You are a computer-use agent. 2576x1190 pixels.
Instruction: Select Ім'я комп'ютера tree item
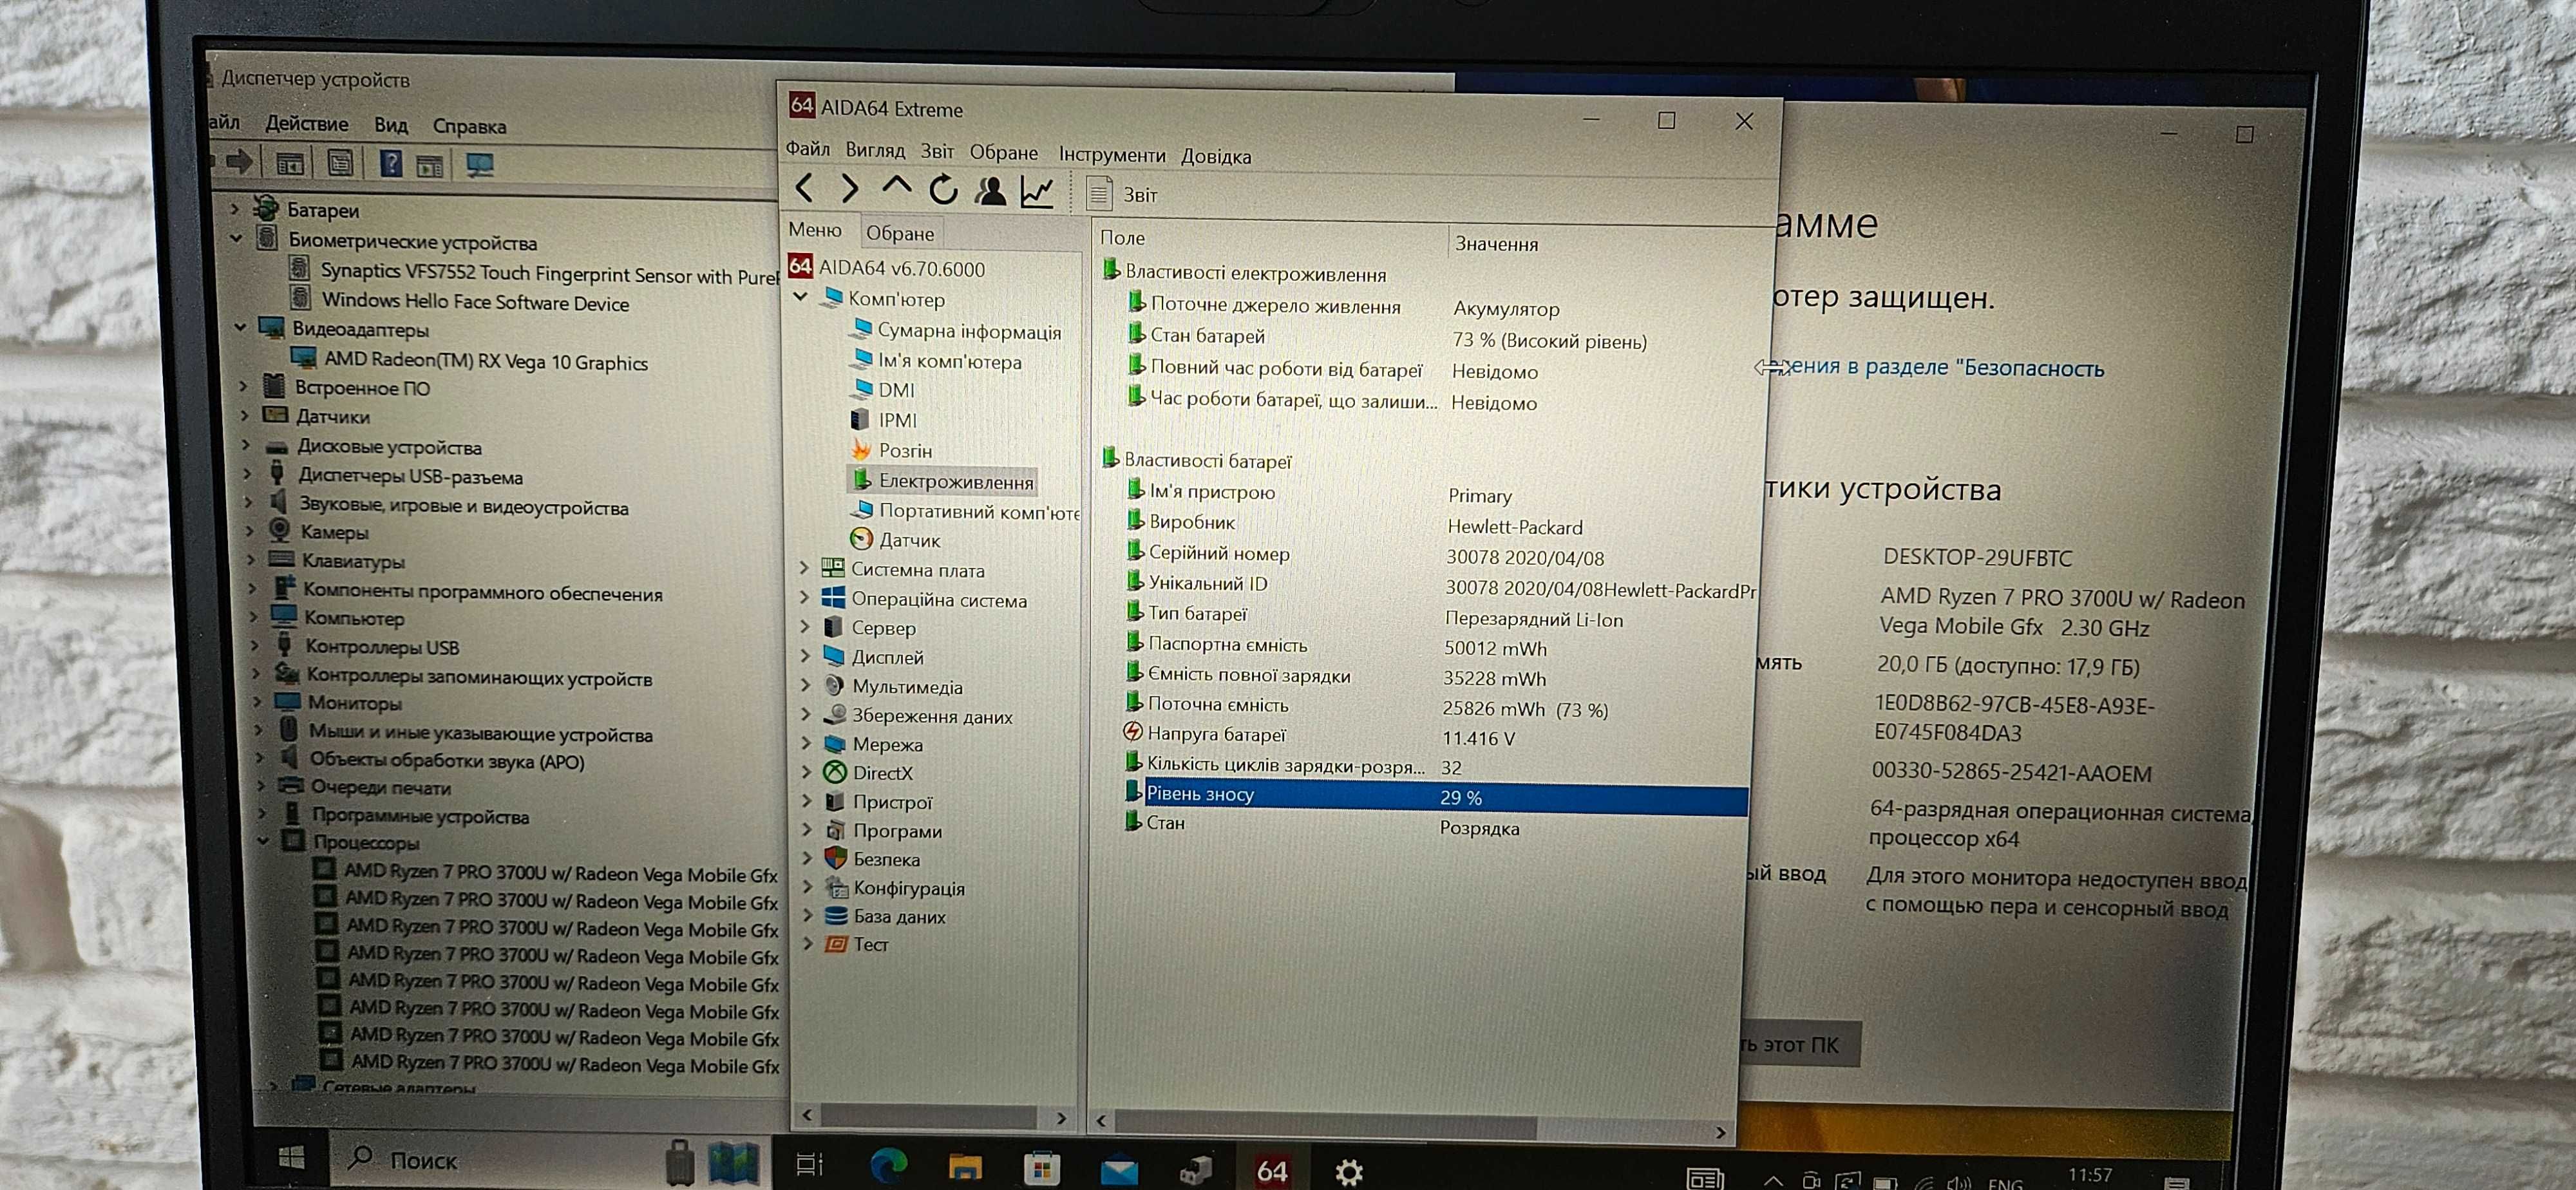[937, 361]
